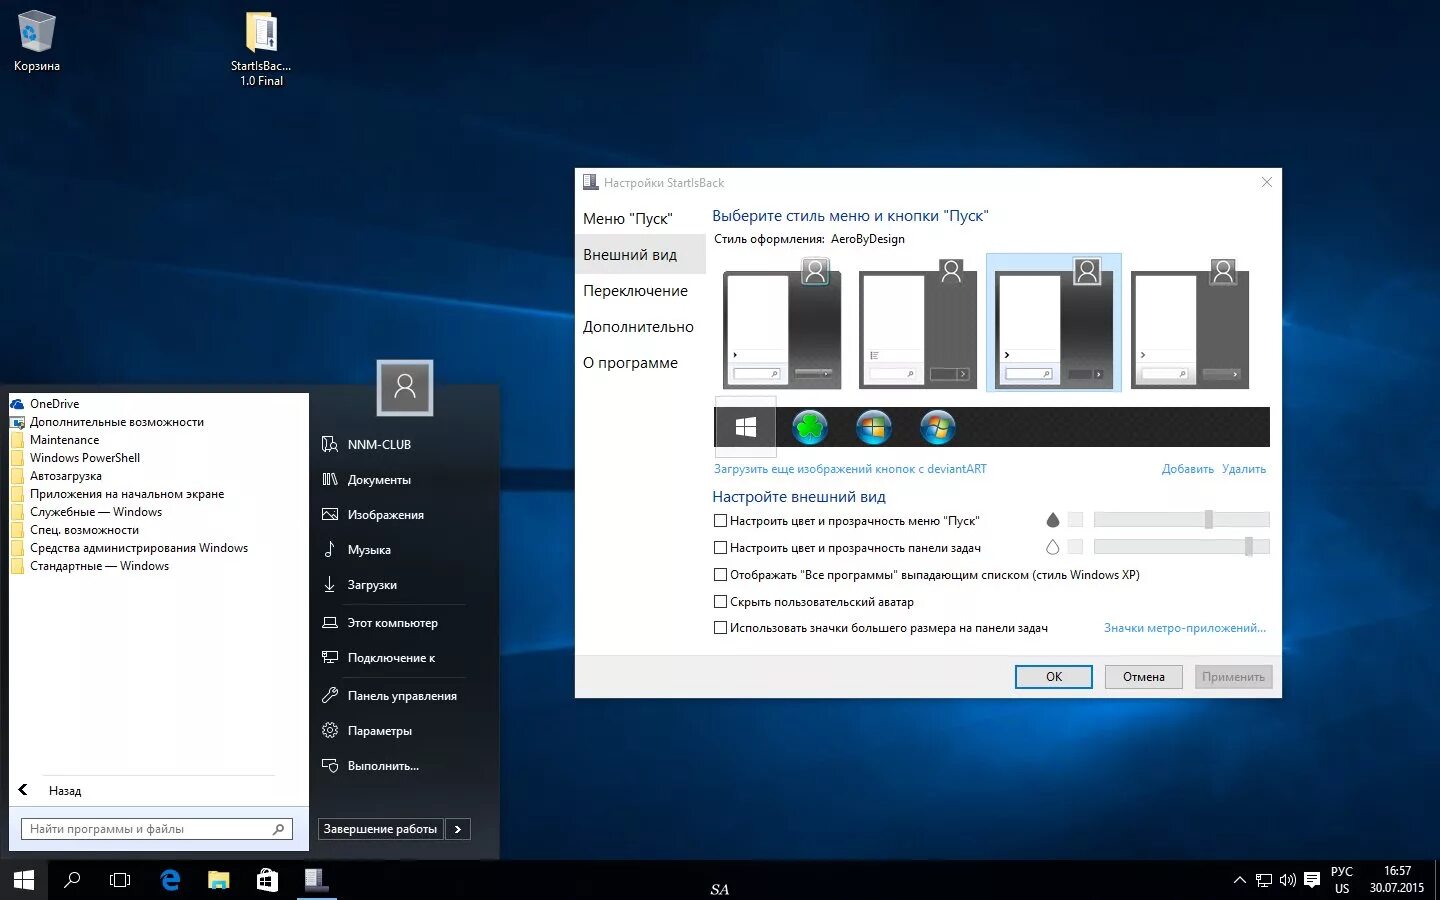Click the Отмена button
Screen dimensions: 1440x900
(1143, 677)
